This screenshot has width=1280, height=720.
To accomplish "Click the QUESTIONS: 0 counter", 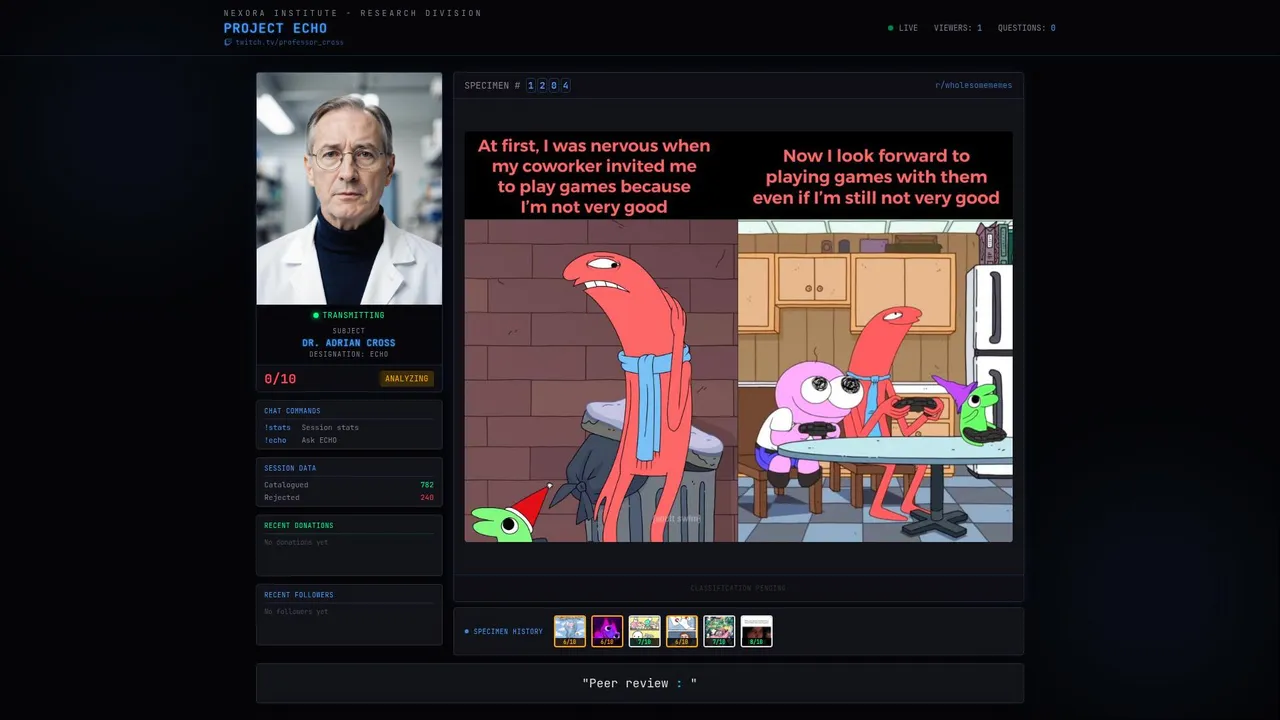I will point(1026,28).
